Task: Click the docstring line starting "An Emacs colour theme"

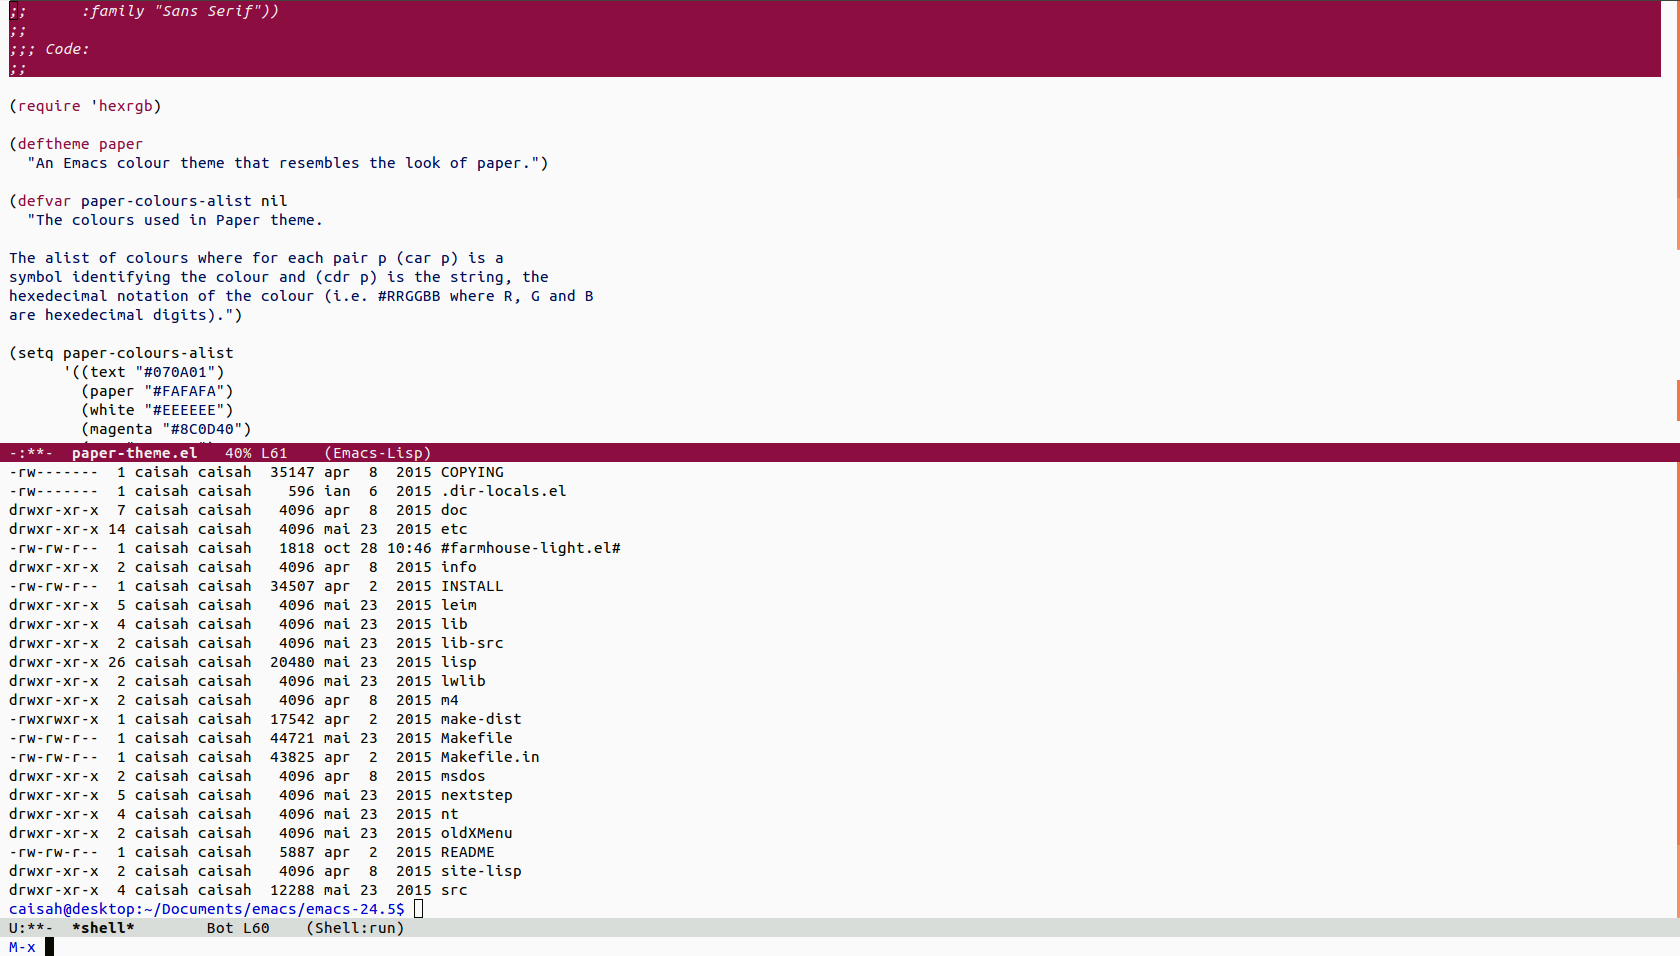Action: coord(288,163)
